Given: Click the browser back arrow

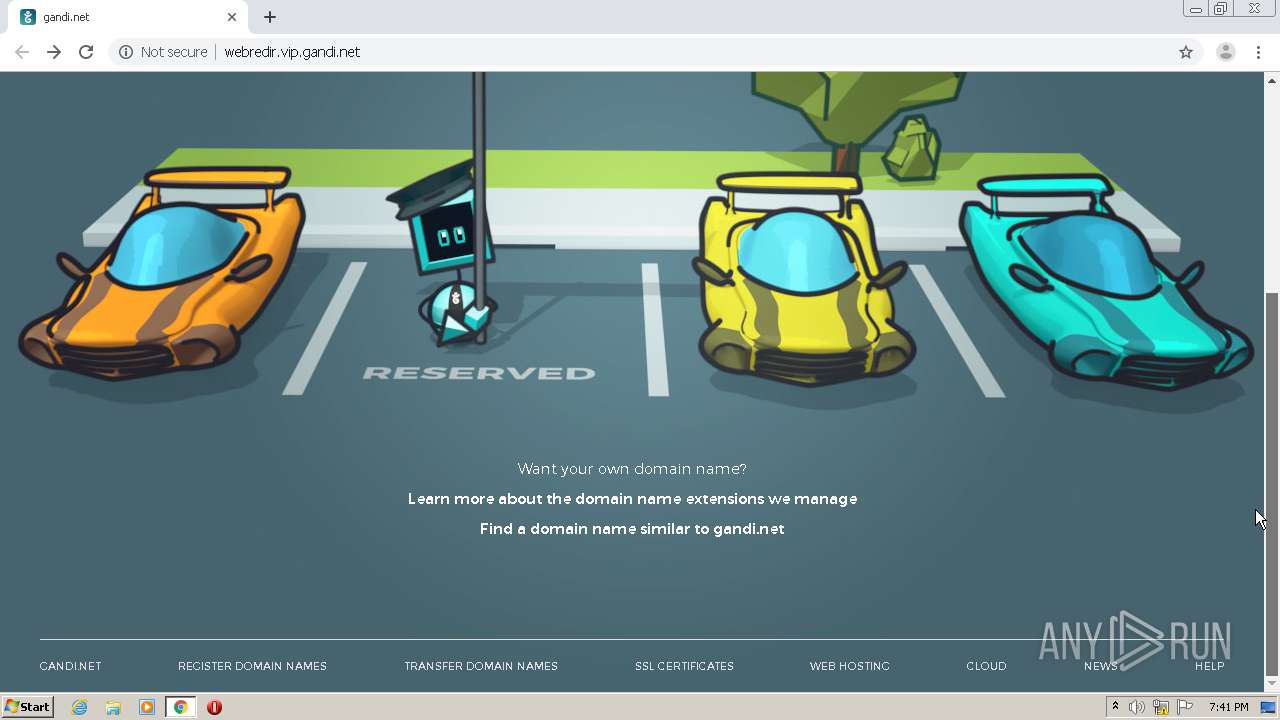Looking at the screenshot, I should (x=22, y=52).
